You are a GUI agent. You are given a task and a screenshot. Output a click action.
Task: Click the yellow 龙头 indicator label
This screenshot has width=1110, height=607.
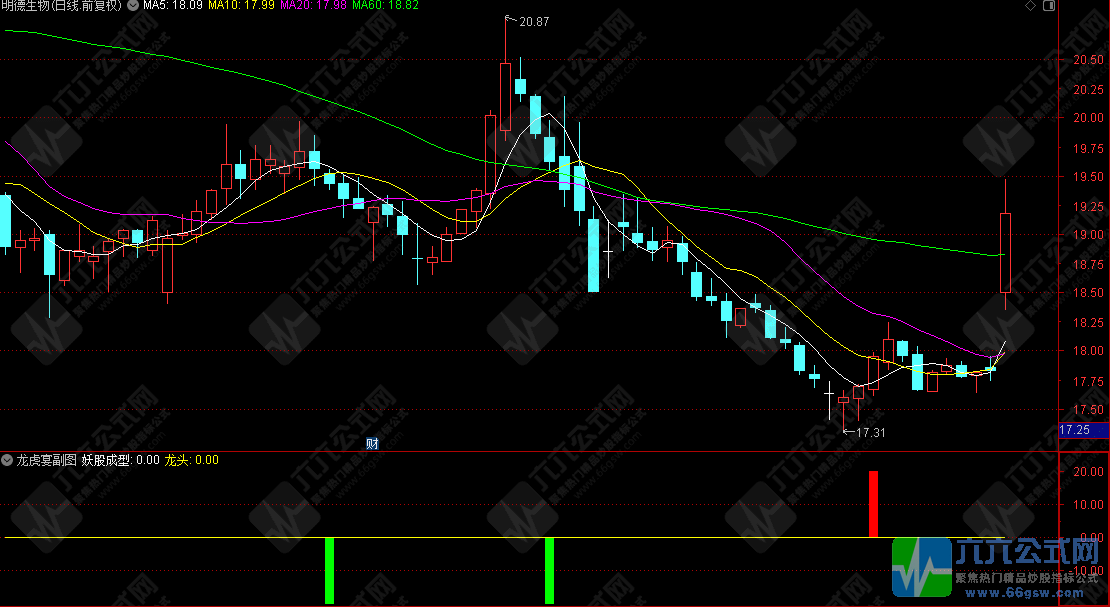pyautogui.click(x=191, y=460)
